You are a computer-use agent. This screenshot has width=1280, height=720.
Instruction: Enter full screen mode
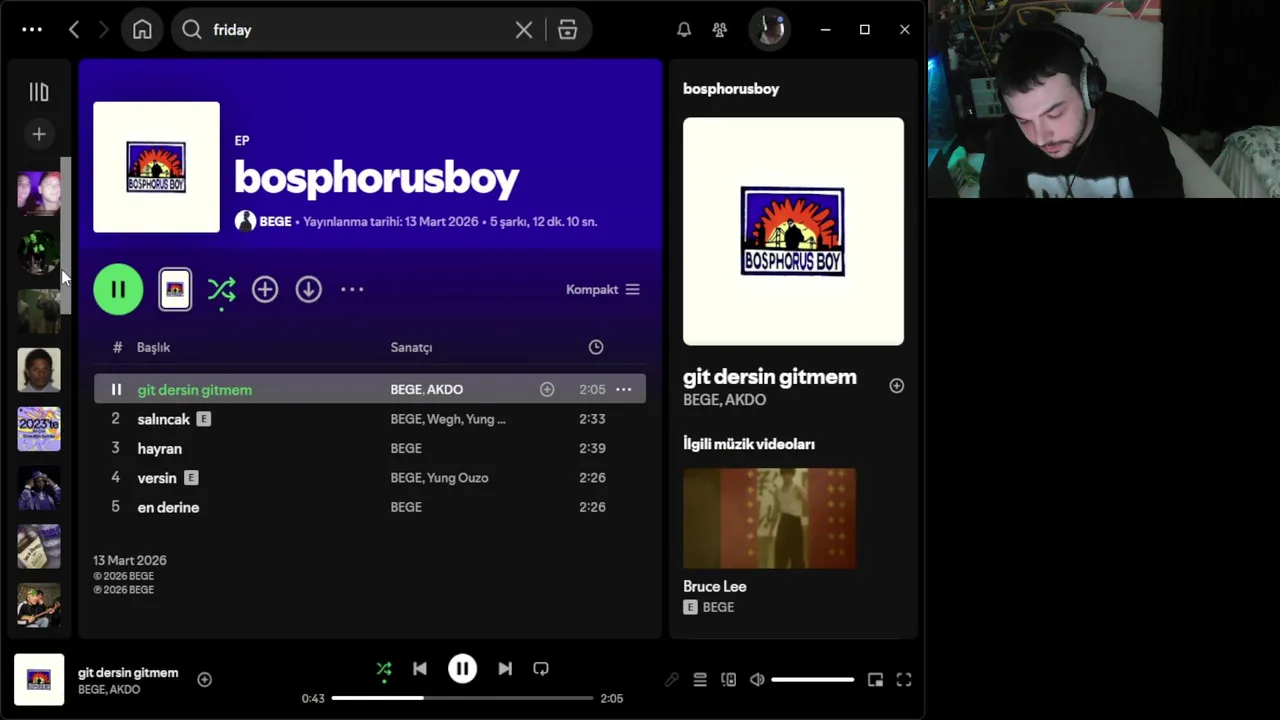point(904,680)
